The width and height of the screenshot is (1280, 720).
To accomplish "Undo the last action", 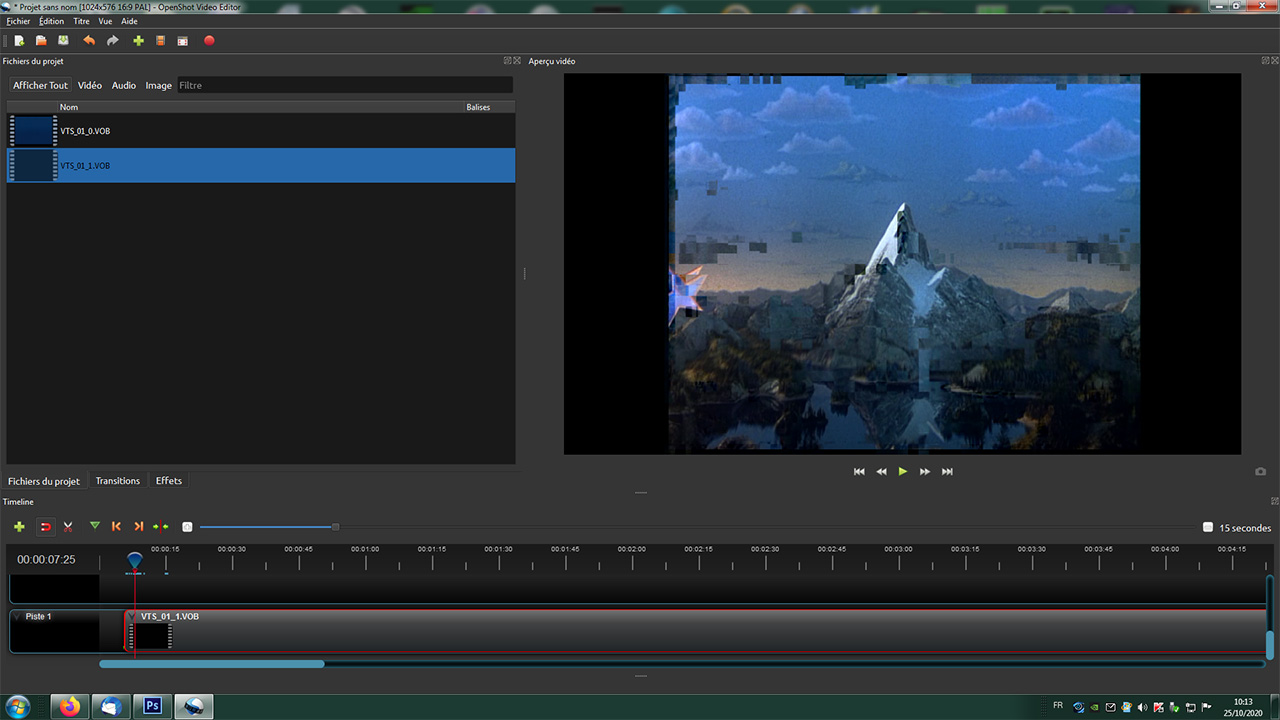I will (x=89, y=41).
